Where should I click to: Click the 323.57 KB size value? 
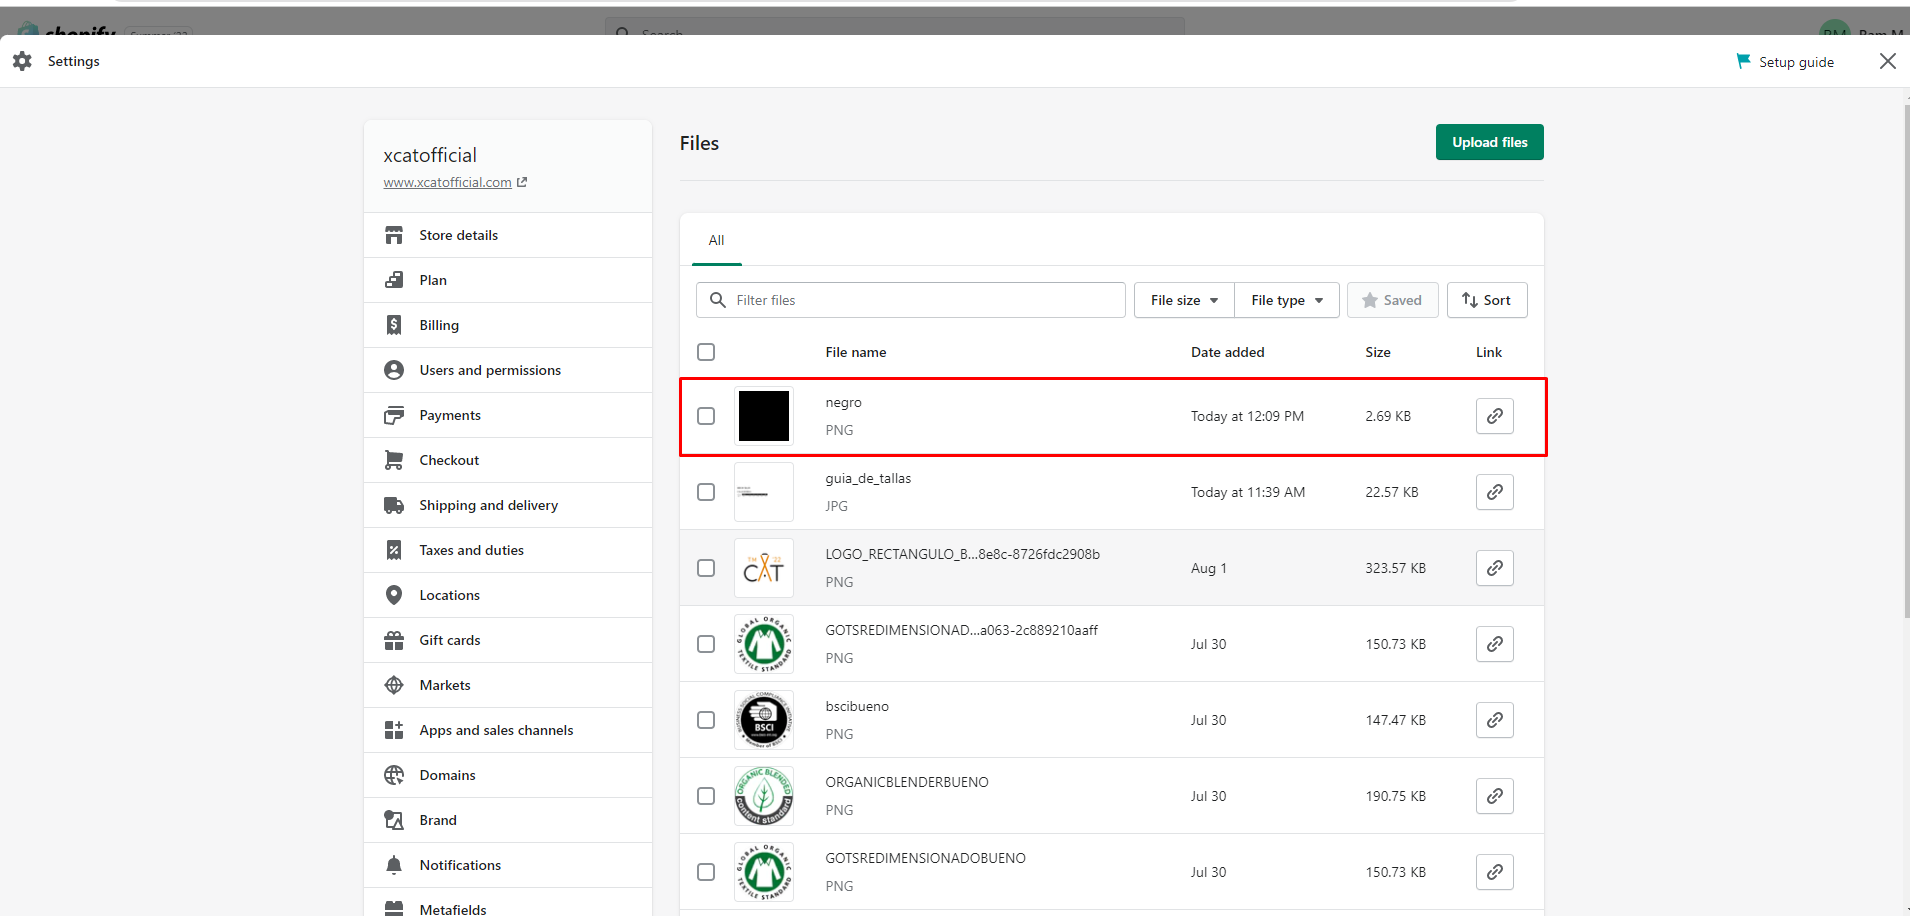(1395, 568)
